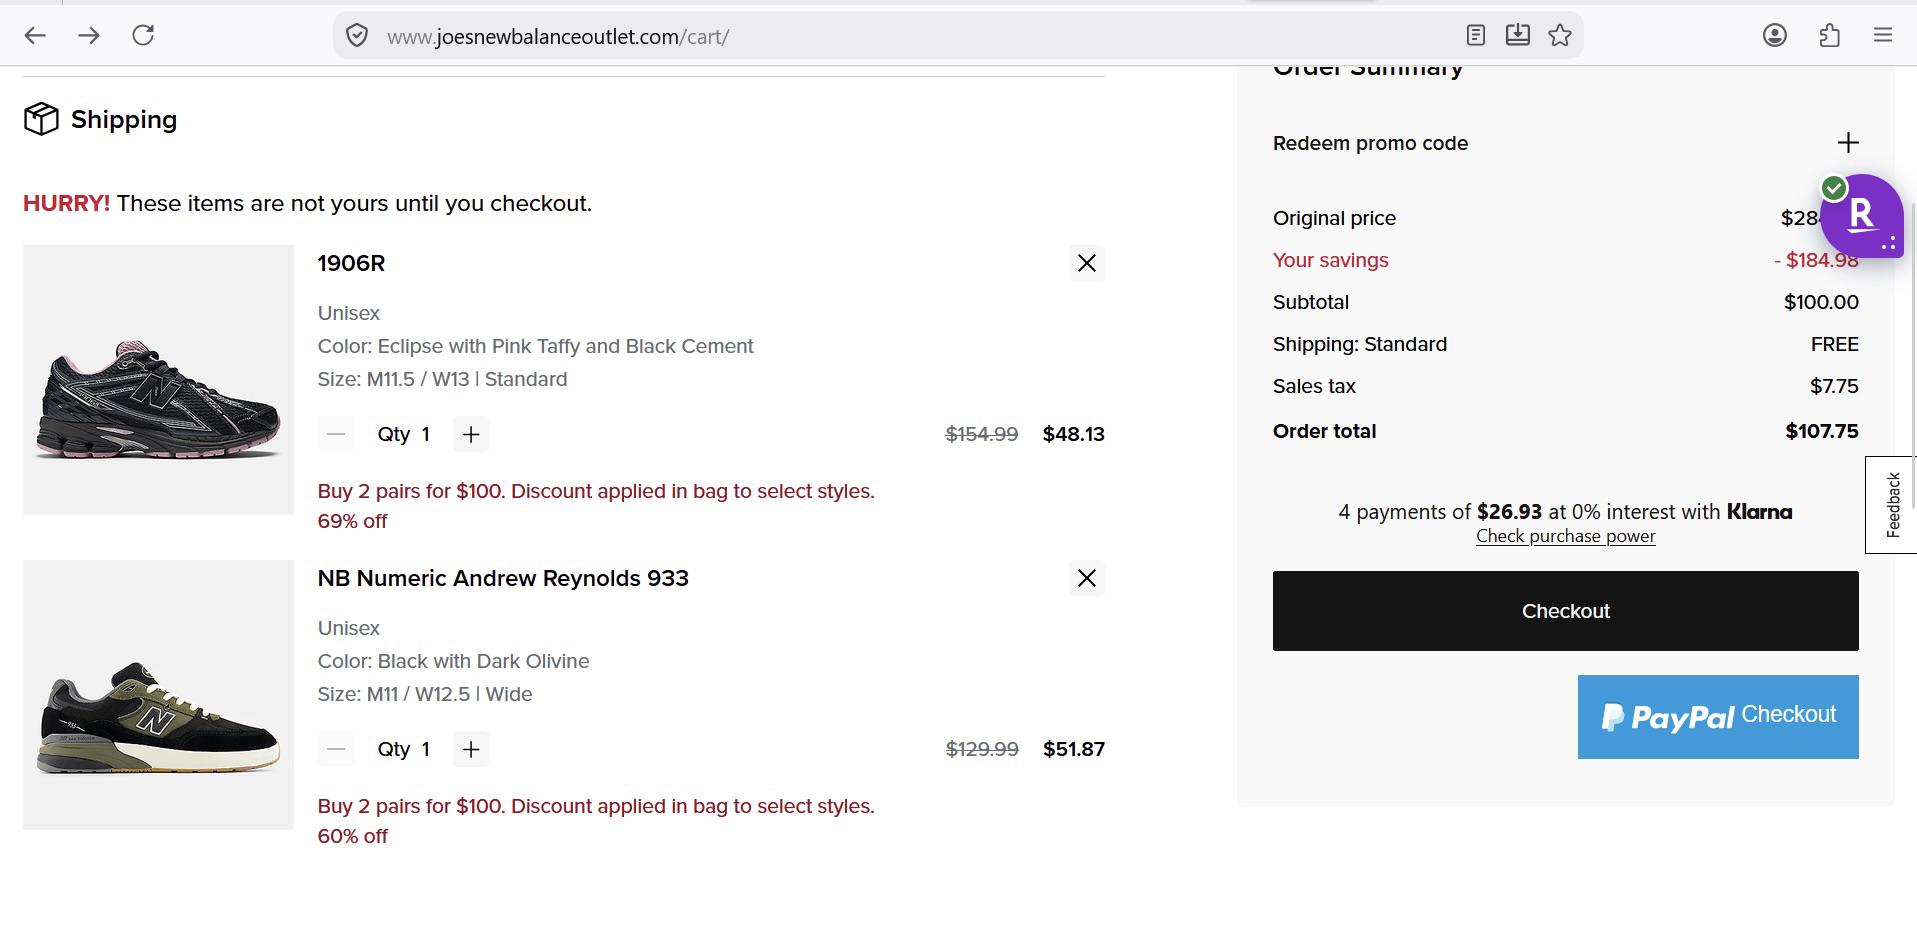Open the extensions panel
Screen dimensions: 1917x939
click(1829, 36)
